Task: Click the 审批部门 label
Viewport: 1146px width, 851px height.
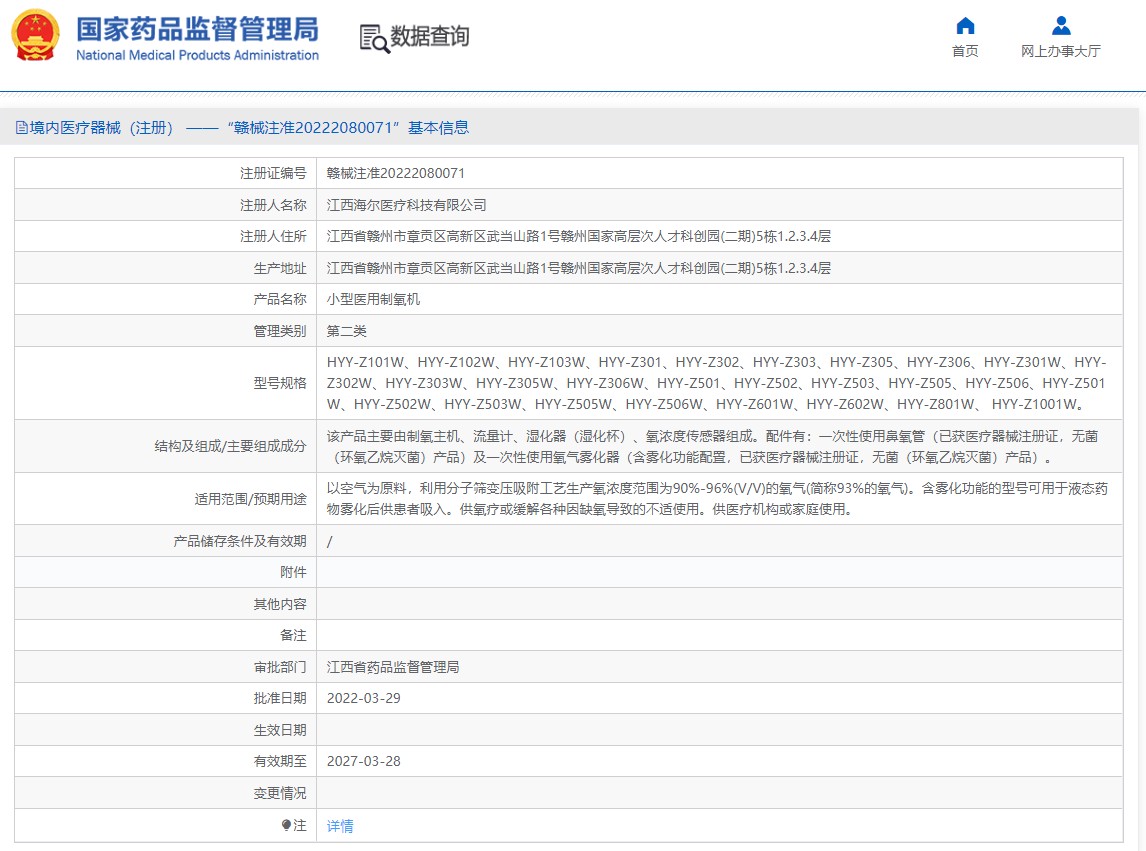Action: 280,667
